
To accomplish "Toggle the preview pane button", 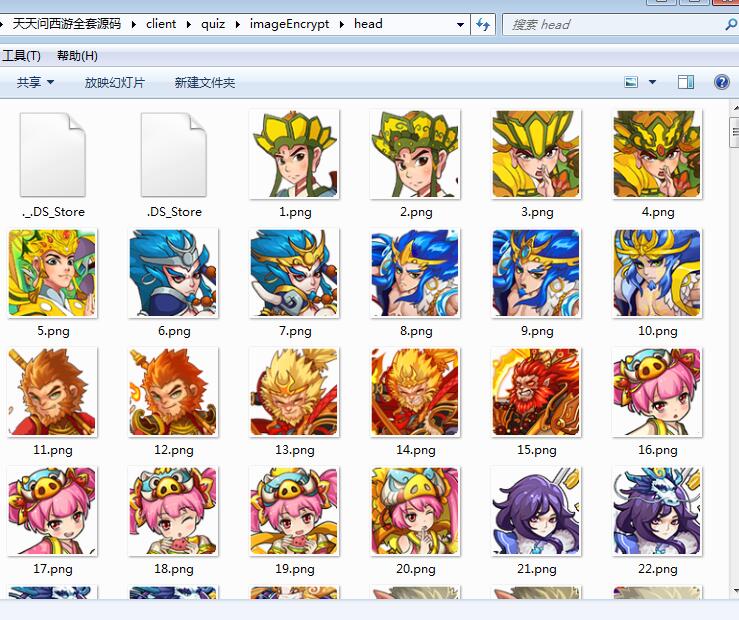I will click(686, 82).
